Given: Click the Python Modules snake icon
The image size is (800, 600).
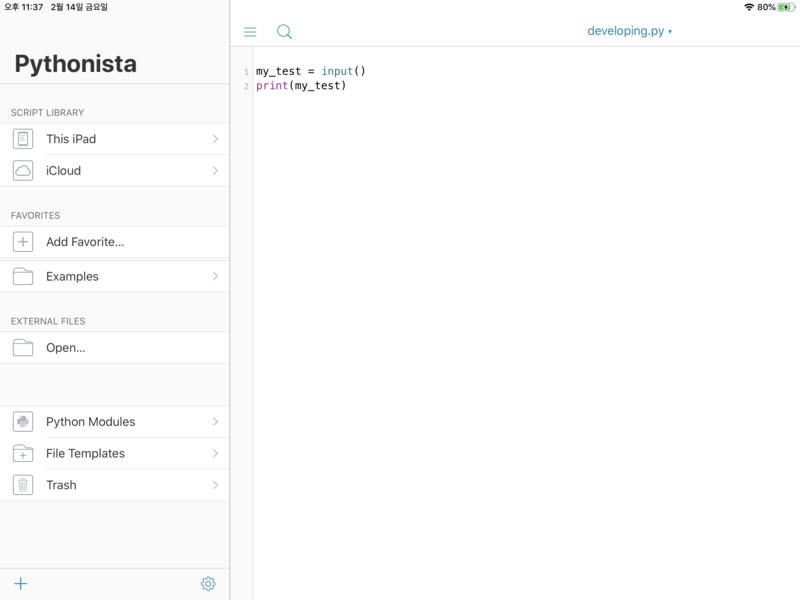Looking at the screenshot, I should coord(23,421).
